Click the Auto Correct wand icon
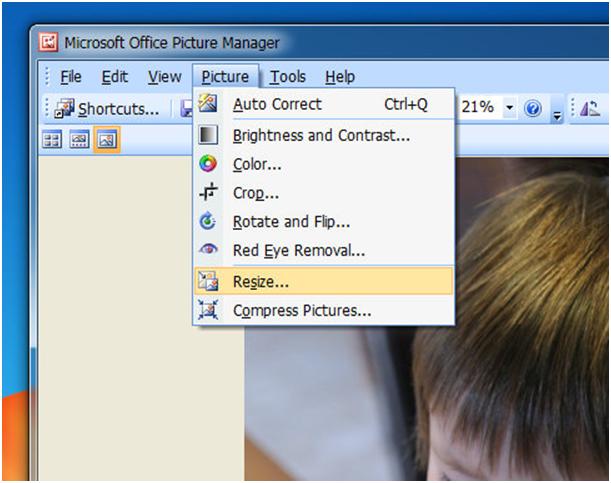Screen dimensions: 611x483 (208, 104)
